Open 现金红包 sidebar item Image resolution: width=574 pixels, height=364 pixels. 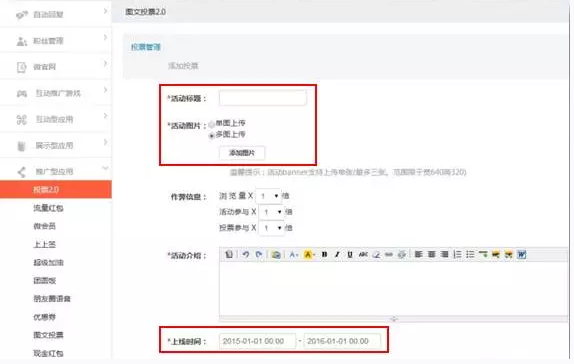48,353
